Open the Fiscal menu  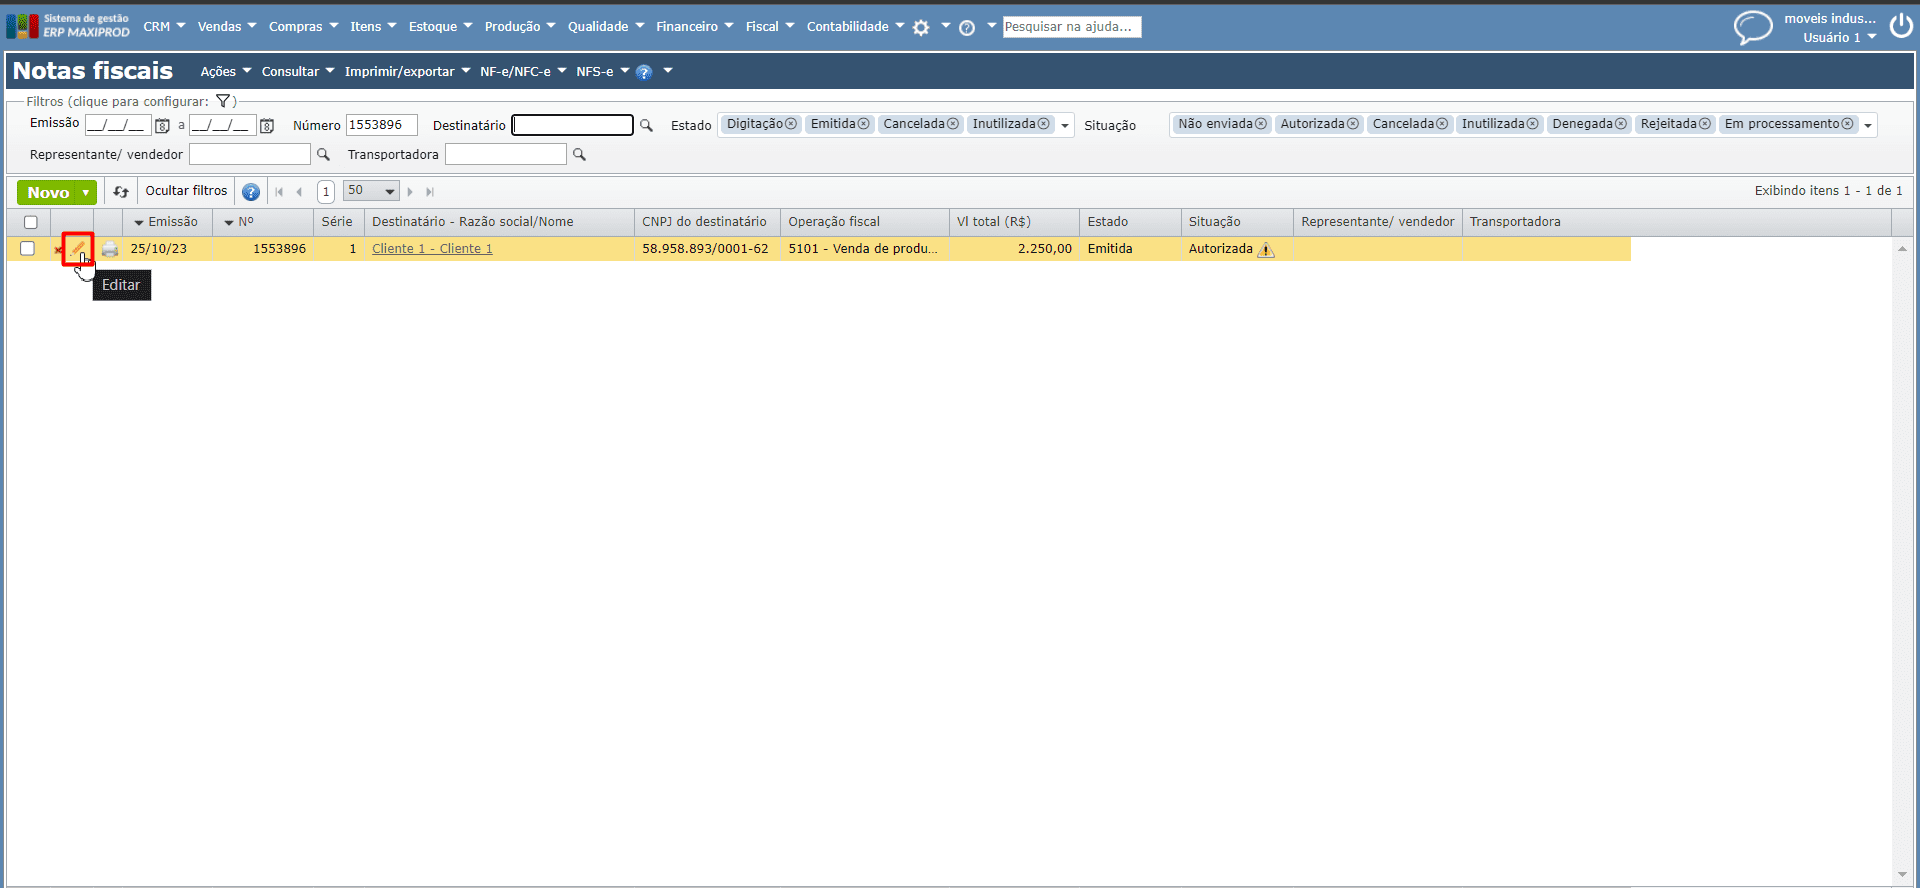tap(770, 27)
